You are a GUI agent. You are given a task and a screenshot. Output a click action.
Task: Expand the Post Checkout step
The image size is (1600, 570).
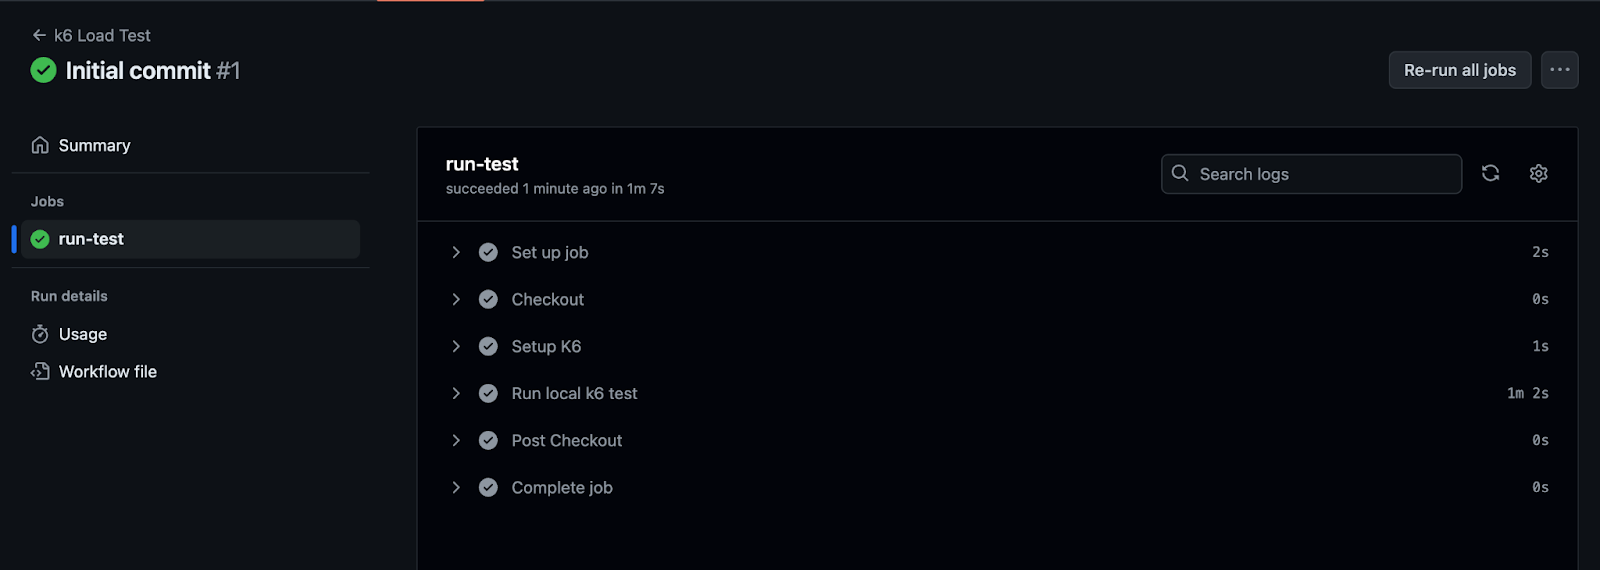point(456,440)
